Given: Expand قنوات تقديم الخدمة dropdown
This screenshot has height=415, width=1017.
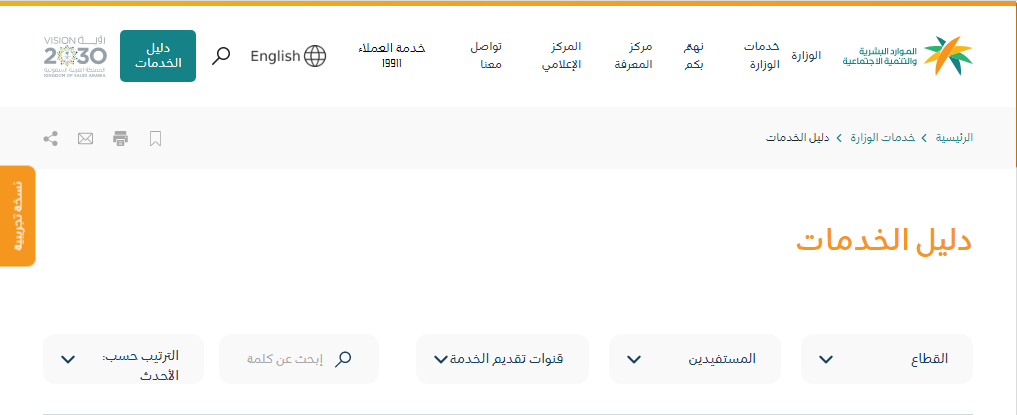Looking at the screenshot, I should pyautogui.click(x=501, y=359).
